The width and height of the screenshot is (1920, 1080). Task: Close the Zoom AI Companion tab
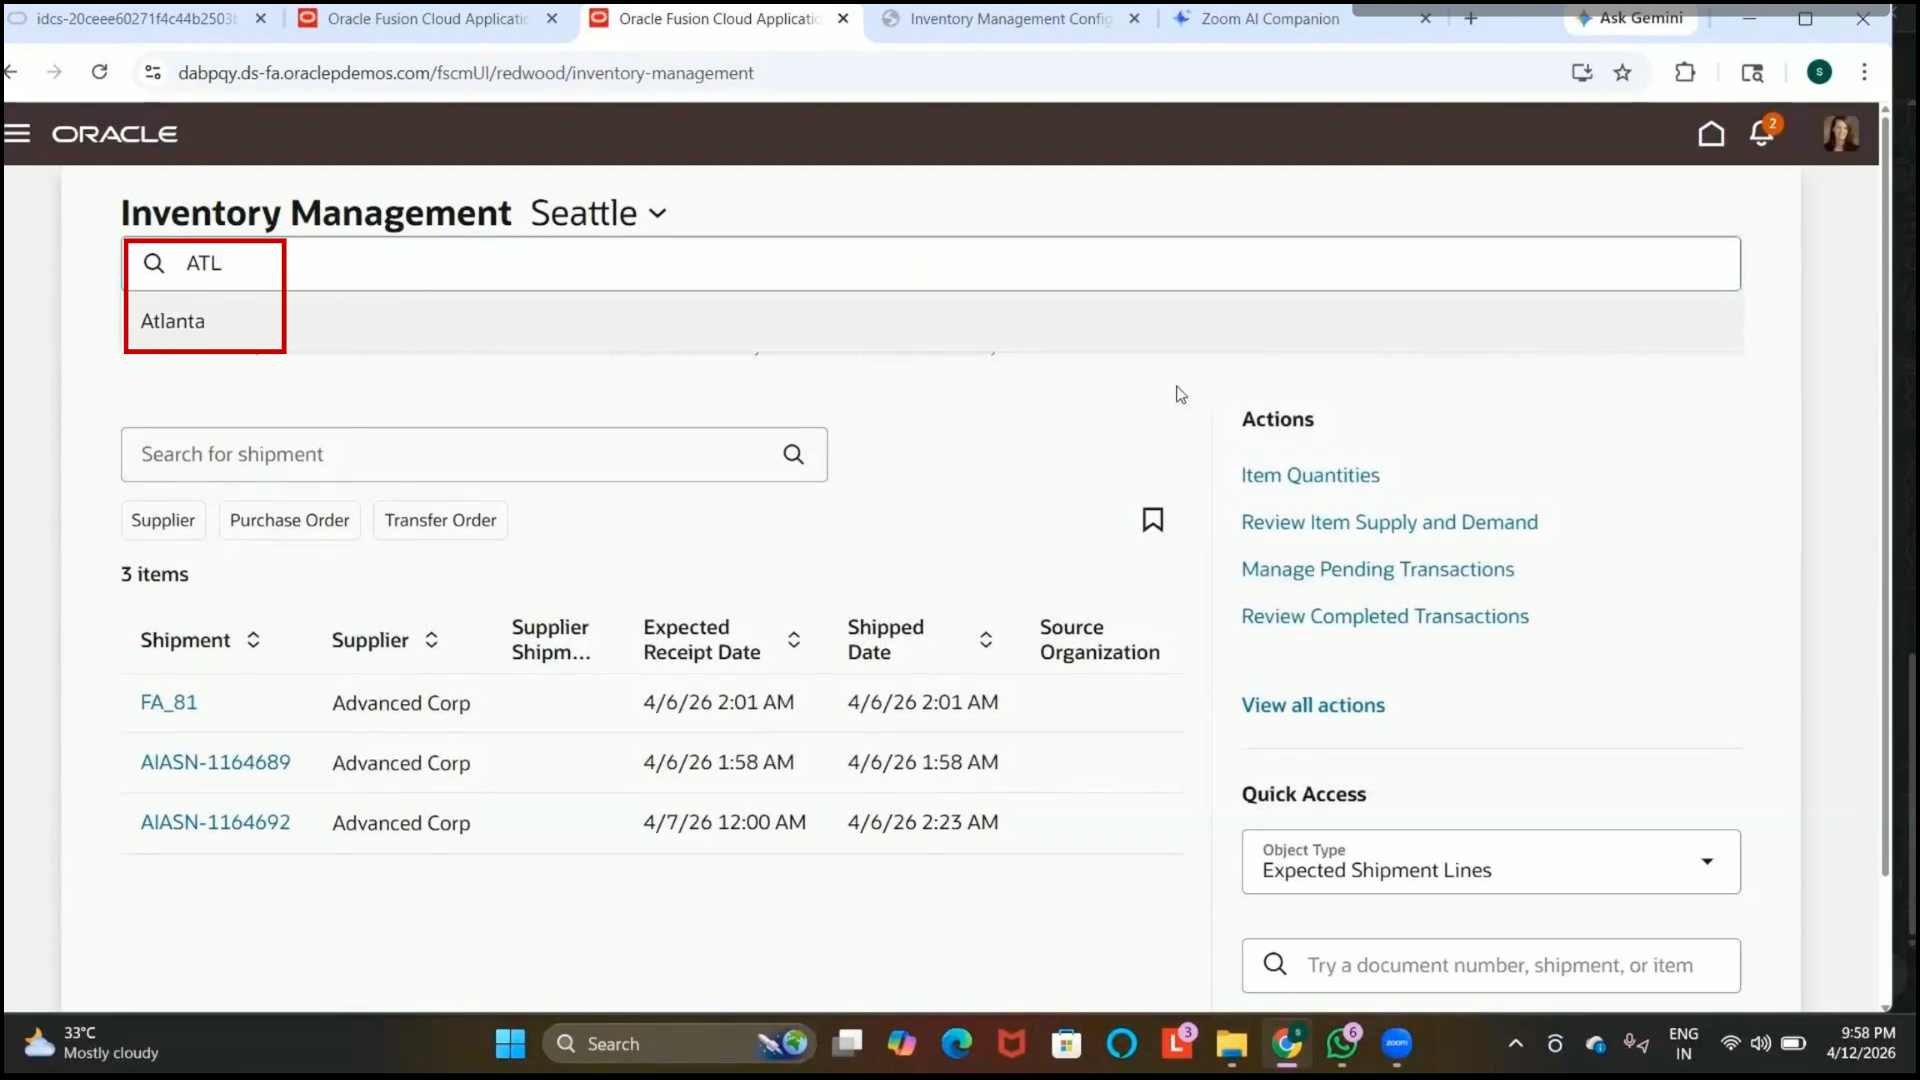1425,19
